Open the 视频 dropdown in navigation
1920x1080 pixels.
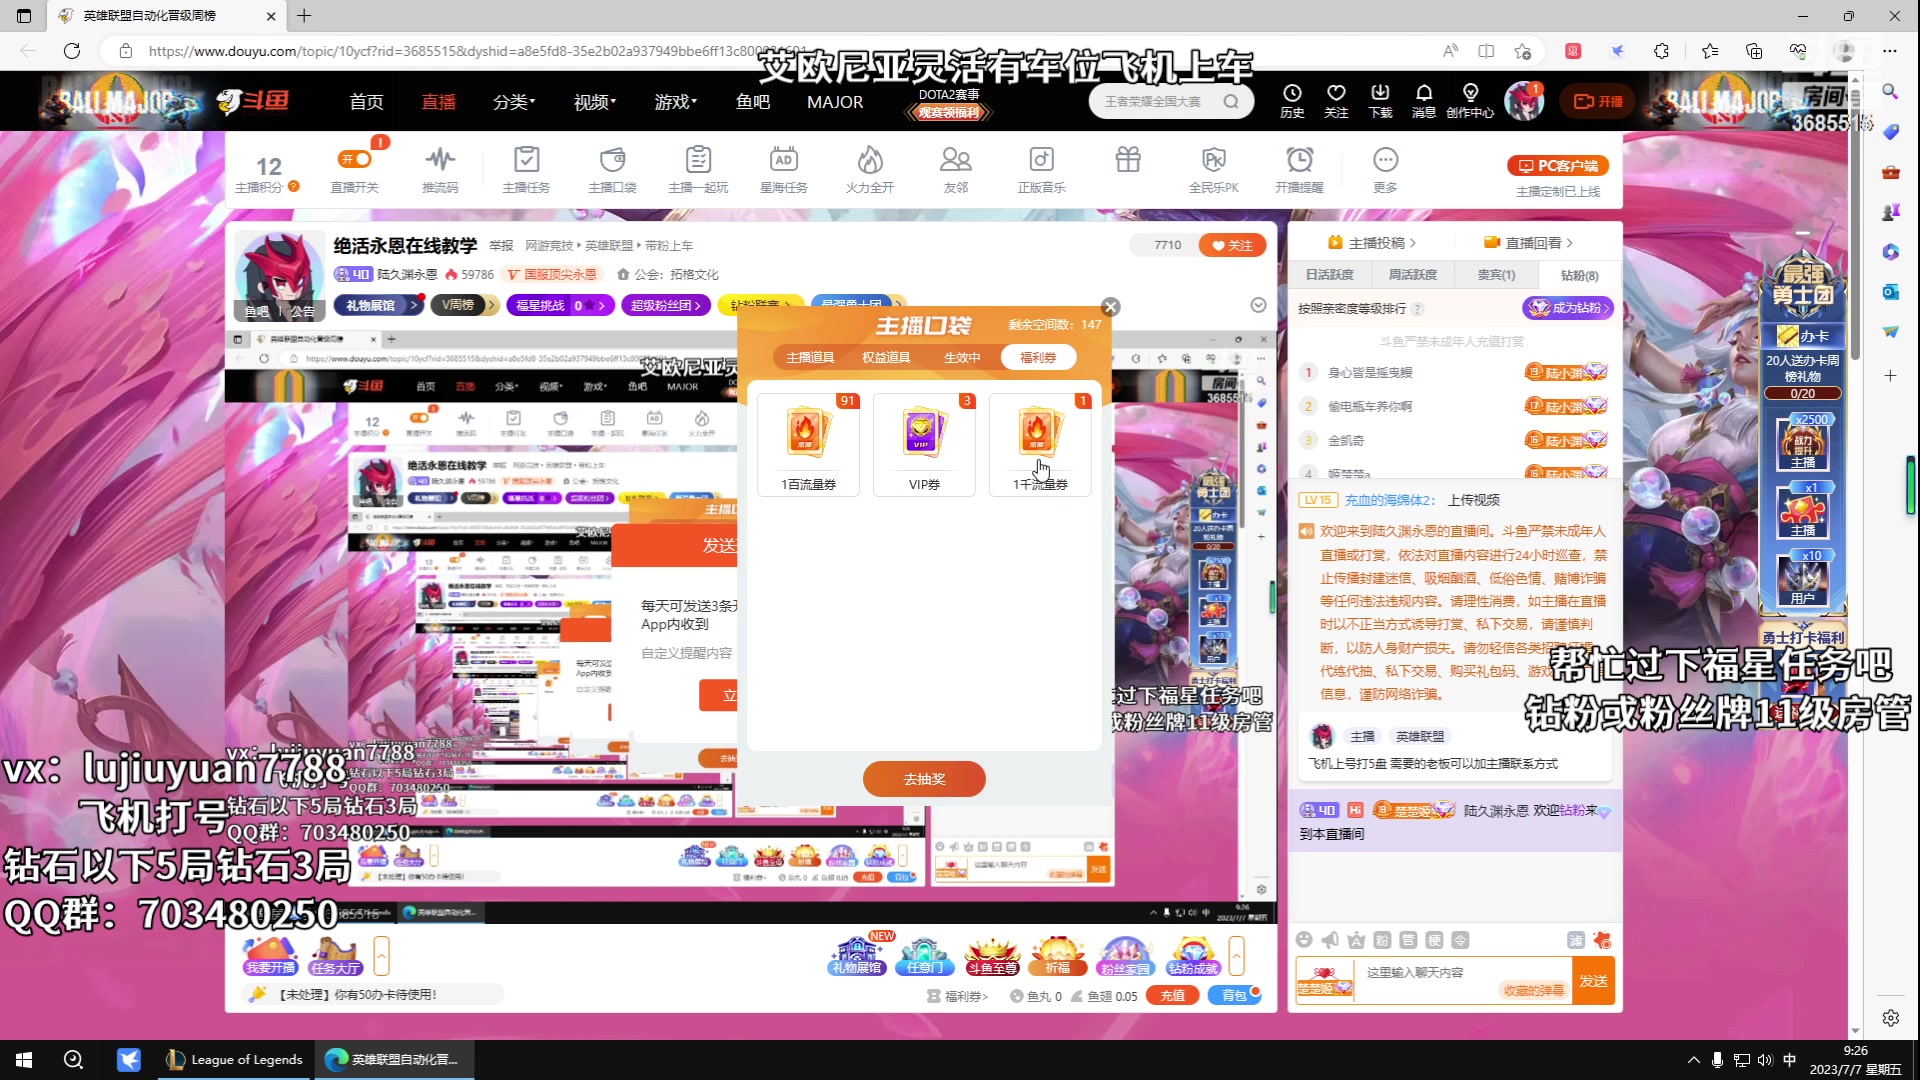pos(595,102)
